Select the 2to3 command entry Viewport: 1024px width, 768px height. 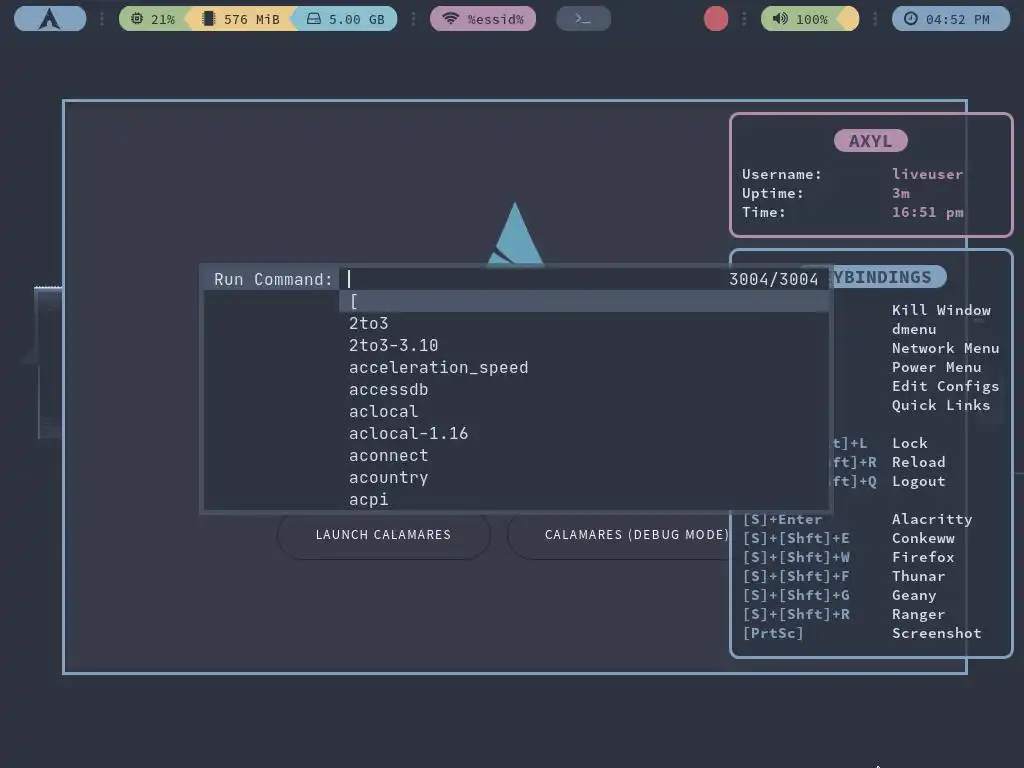click(x=584, y=323)
